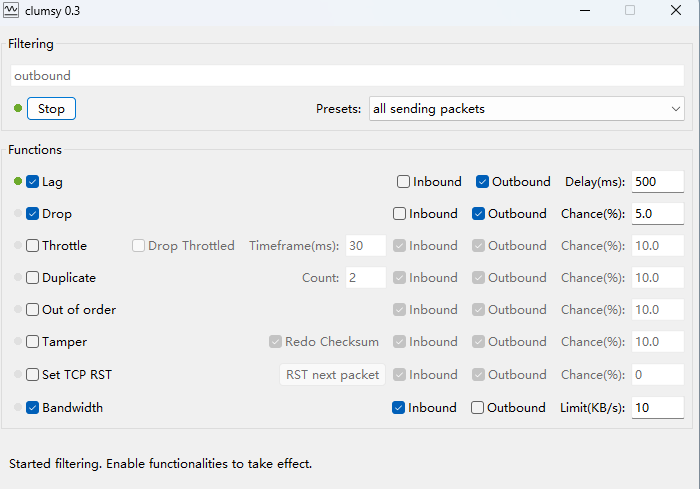Screen dimensions: 700x489
Task: Toggle Outbound for Set TCP RST
Action: [x=478, y=374]
